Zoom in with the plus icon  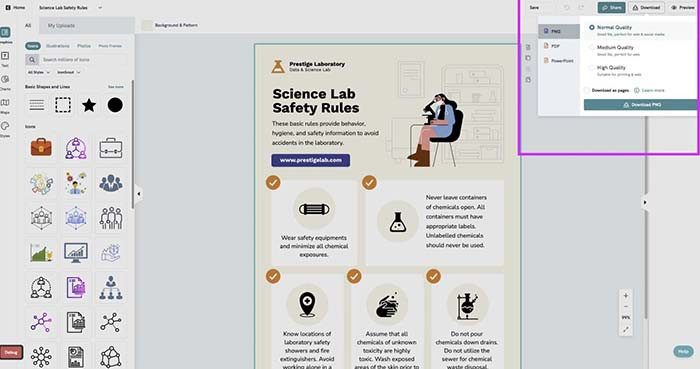pyautogui.click(x=625, y=295)
